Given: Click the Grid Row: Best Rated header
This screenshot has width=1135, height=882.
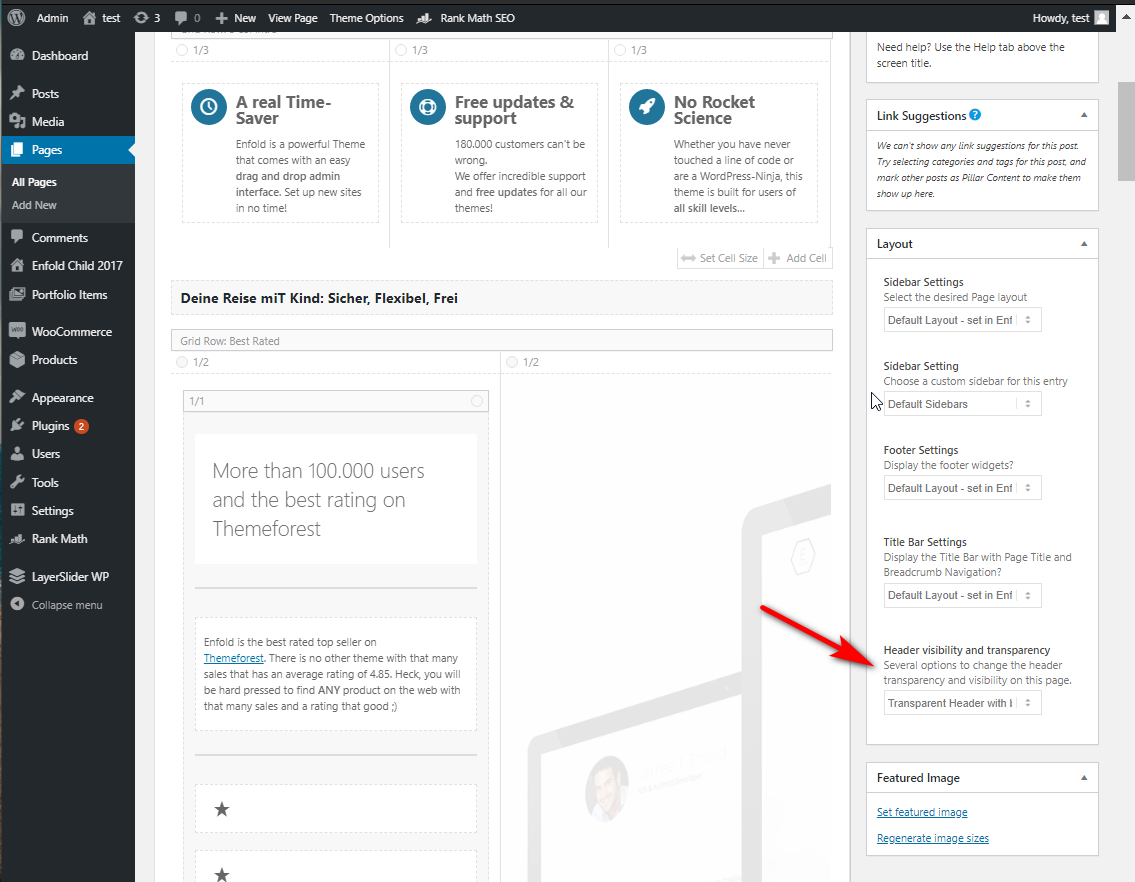Looking at the screenshot, I should pos(502,340).
